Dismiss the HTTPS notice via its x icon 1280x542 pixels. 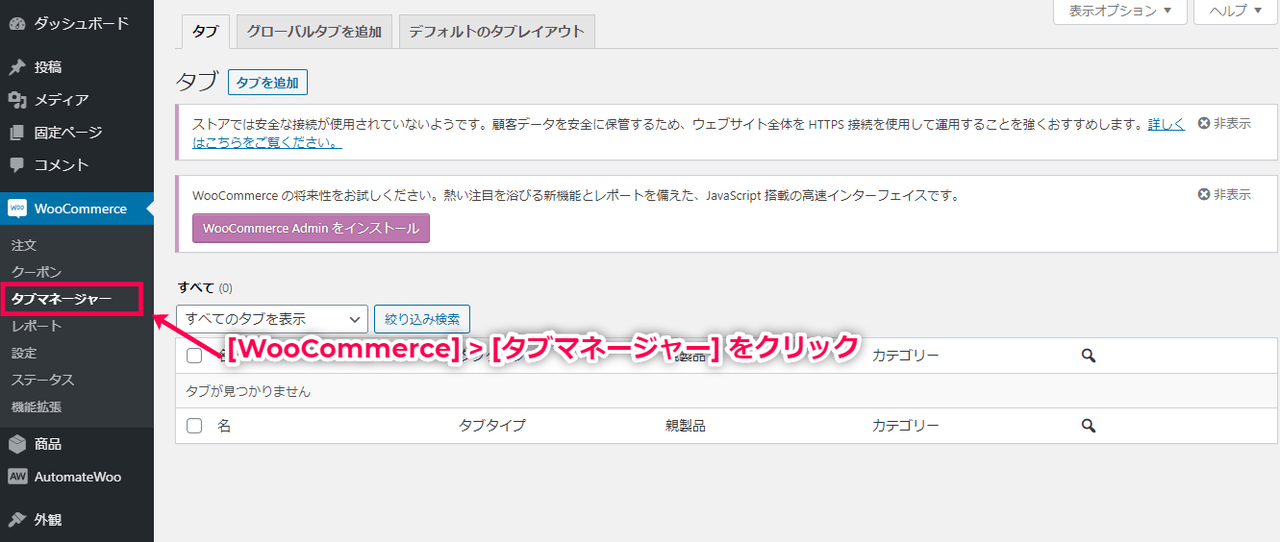click(x=1204, y=123)
